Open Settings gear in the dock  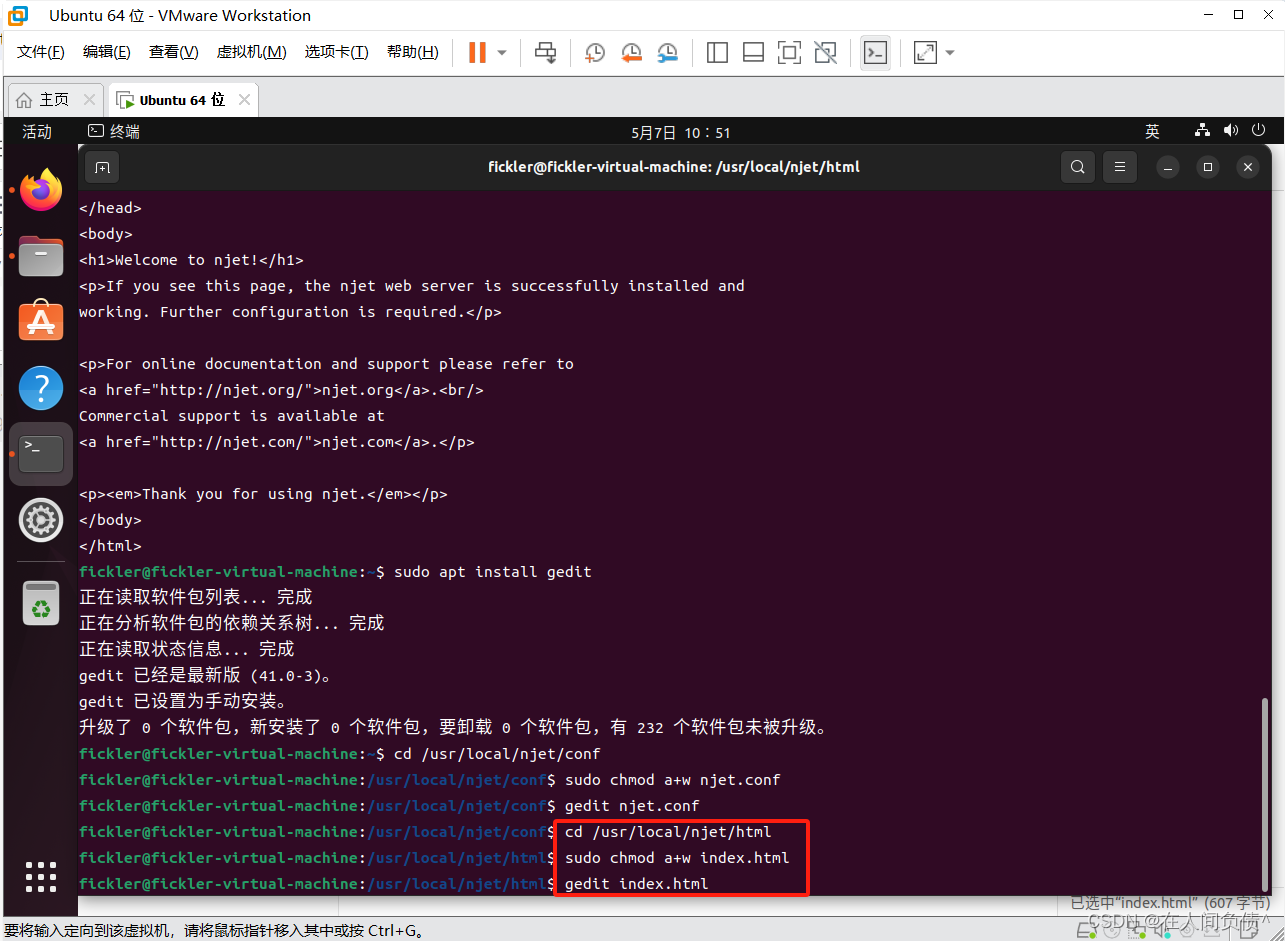(41, 520)
